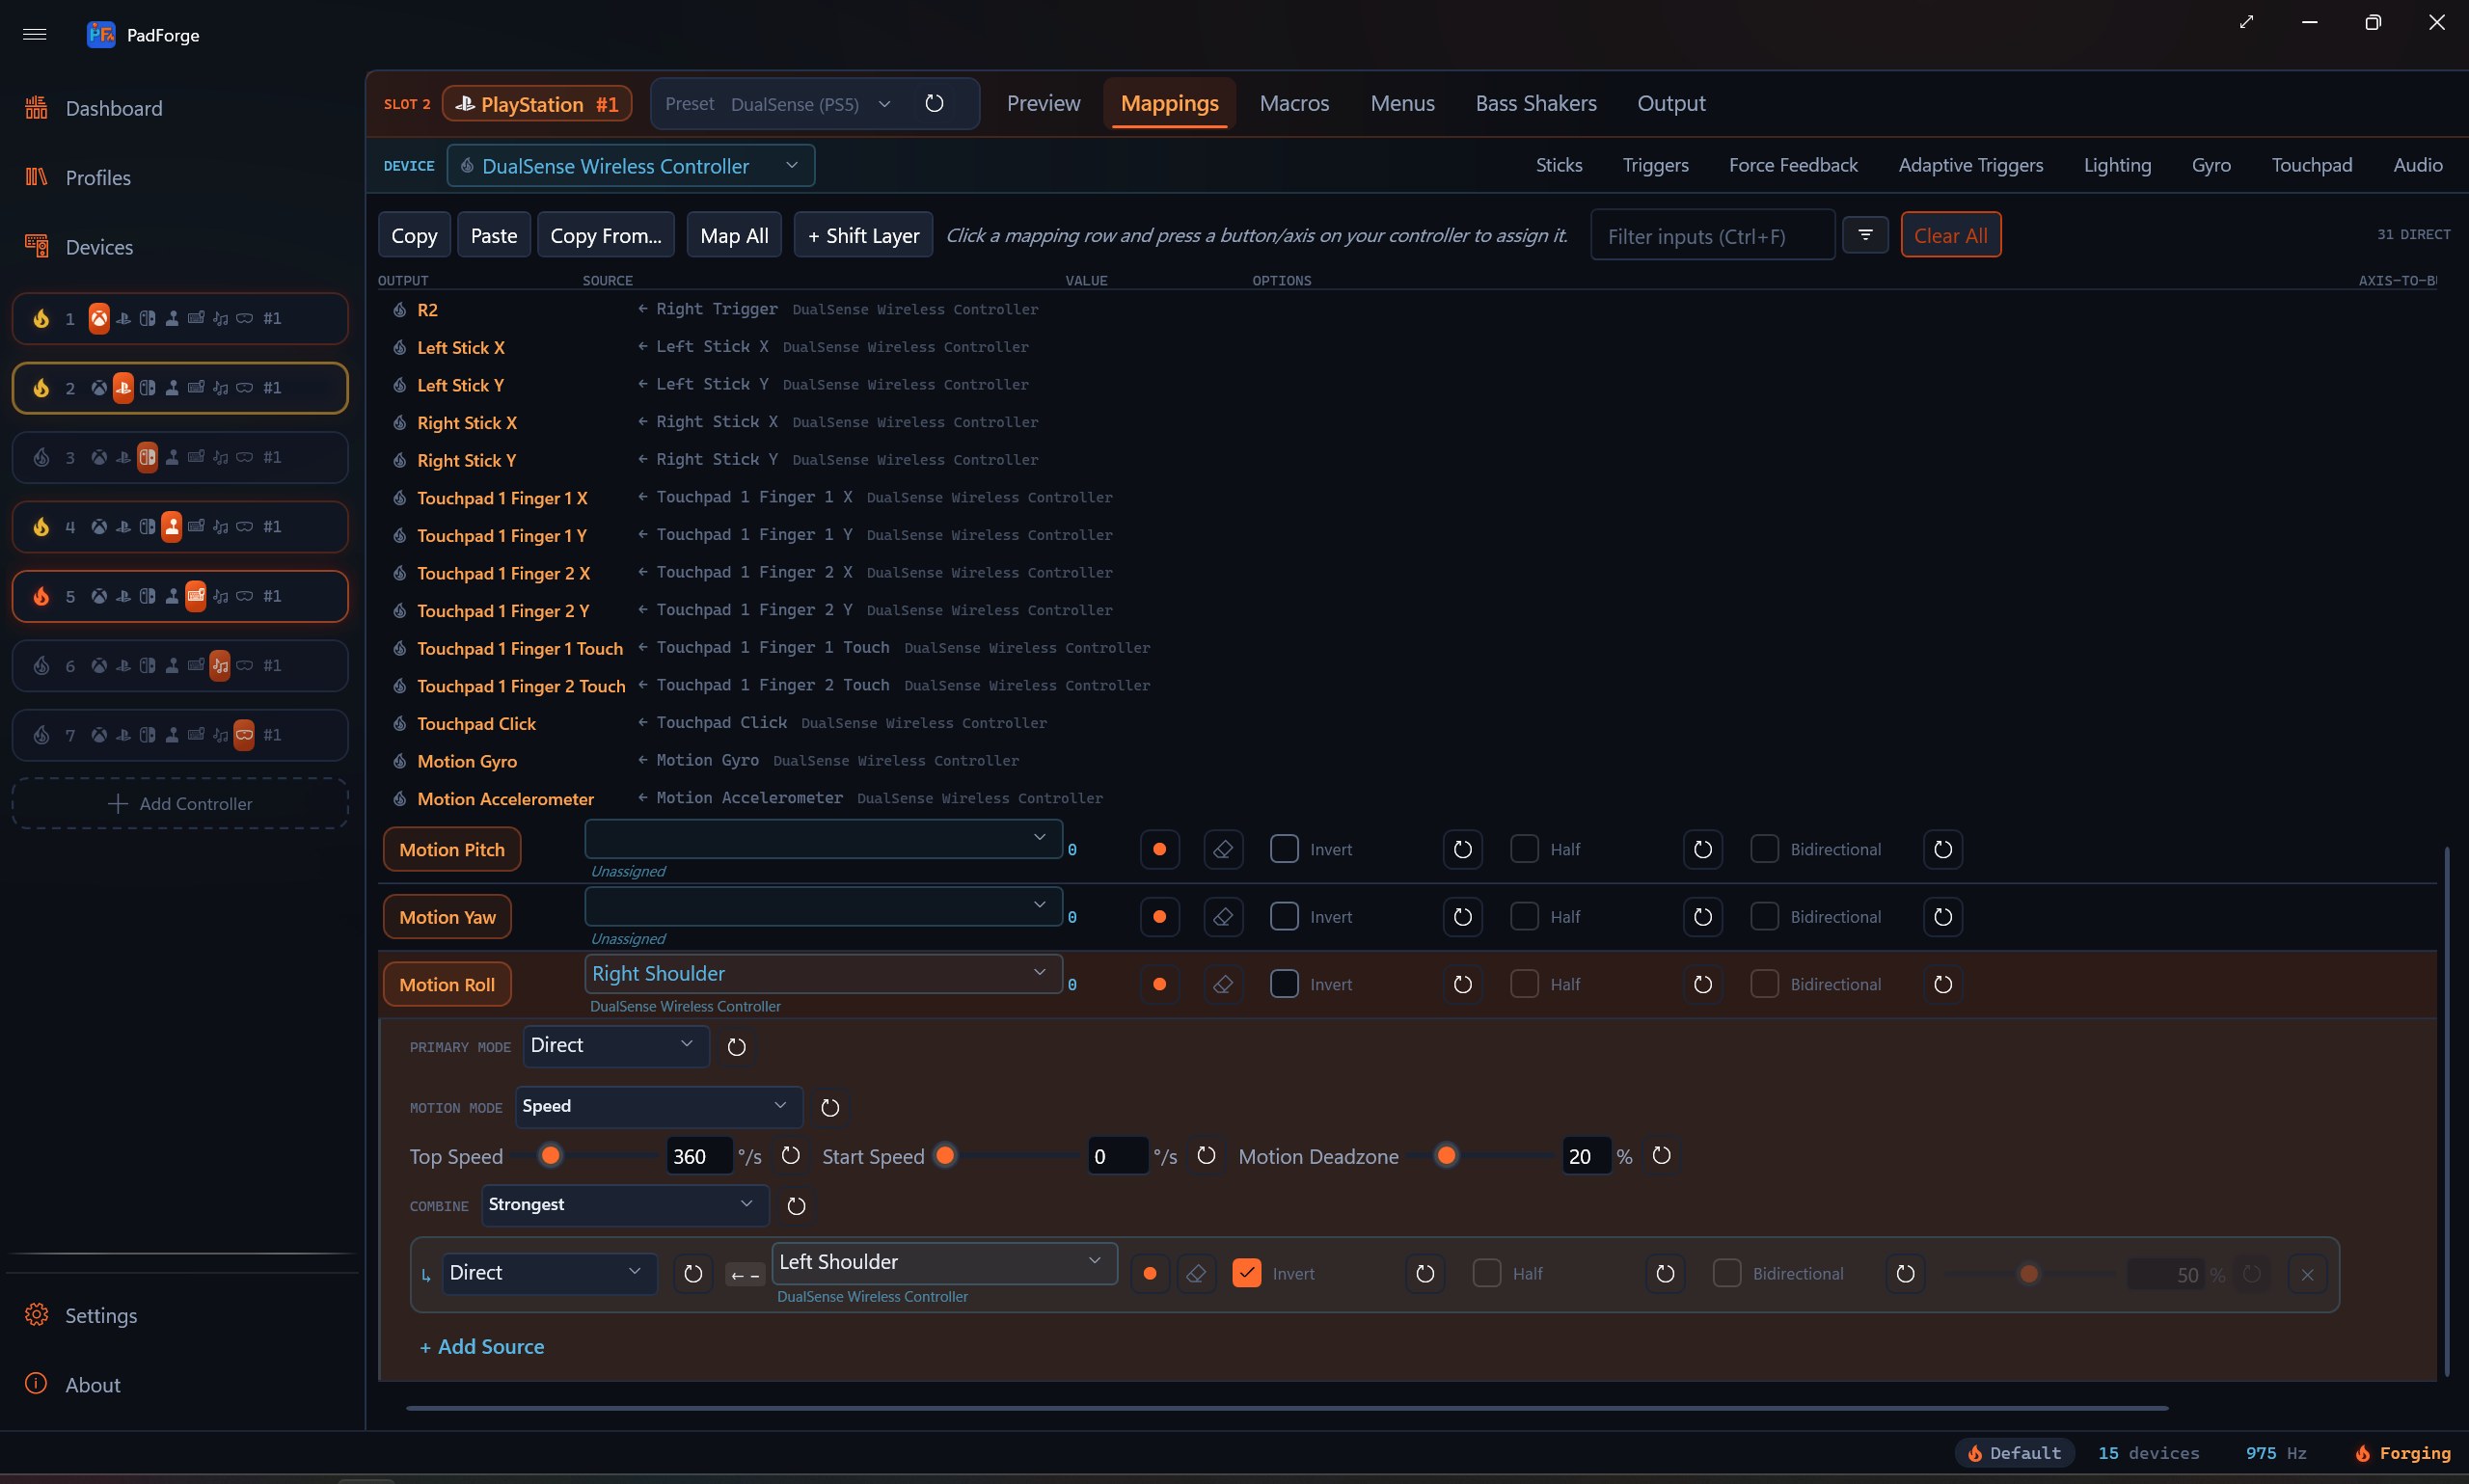
Task: Clear the Motion Yaw mapping with the eraser icon
Action: click(x=1222, y=917)
